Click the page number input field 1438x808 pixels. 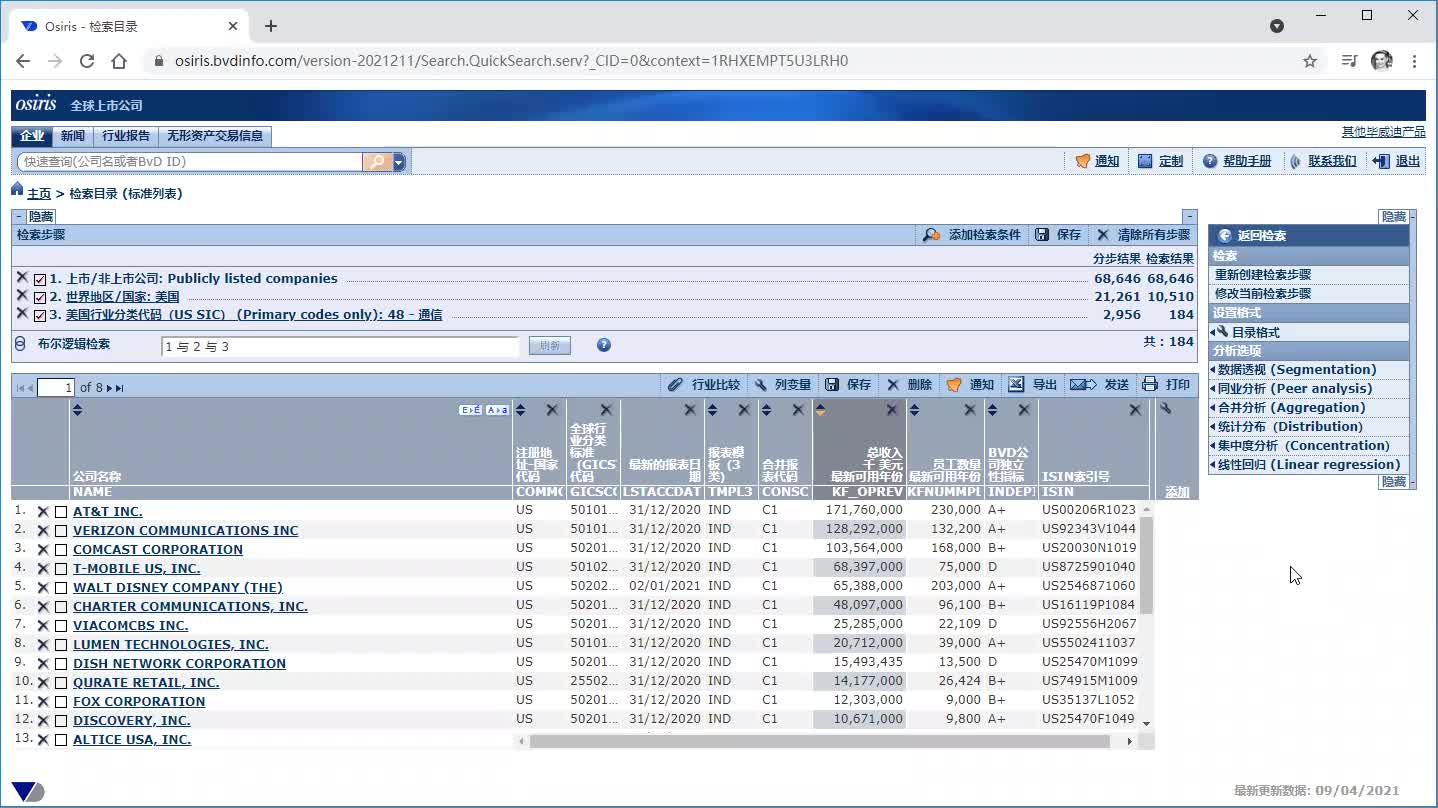[56, 388]
